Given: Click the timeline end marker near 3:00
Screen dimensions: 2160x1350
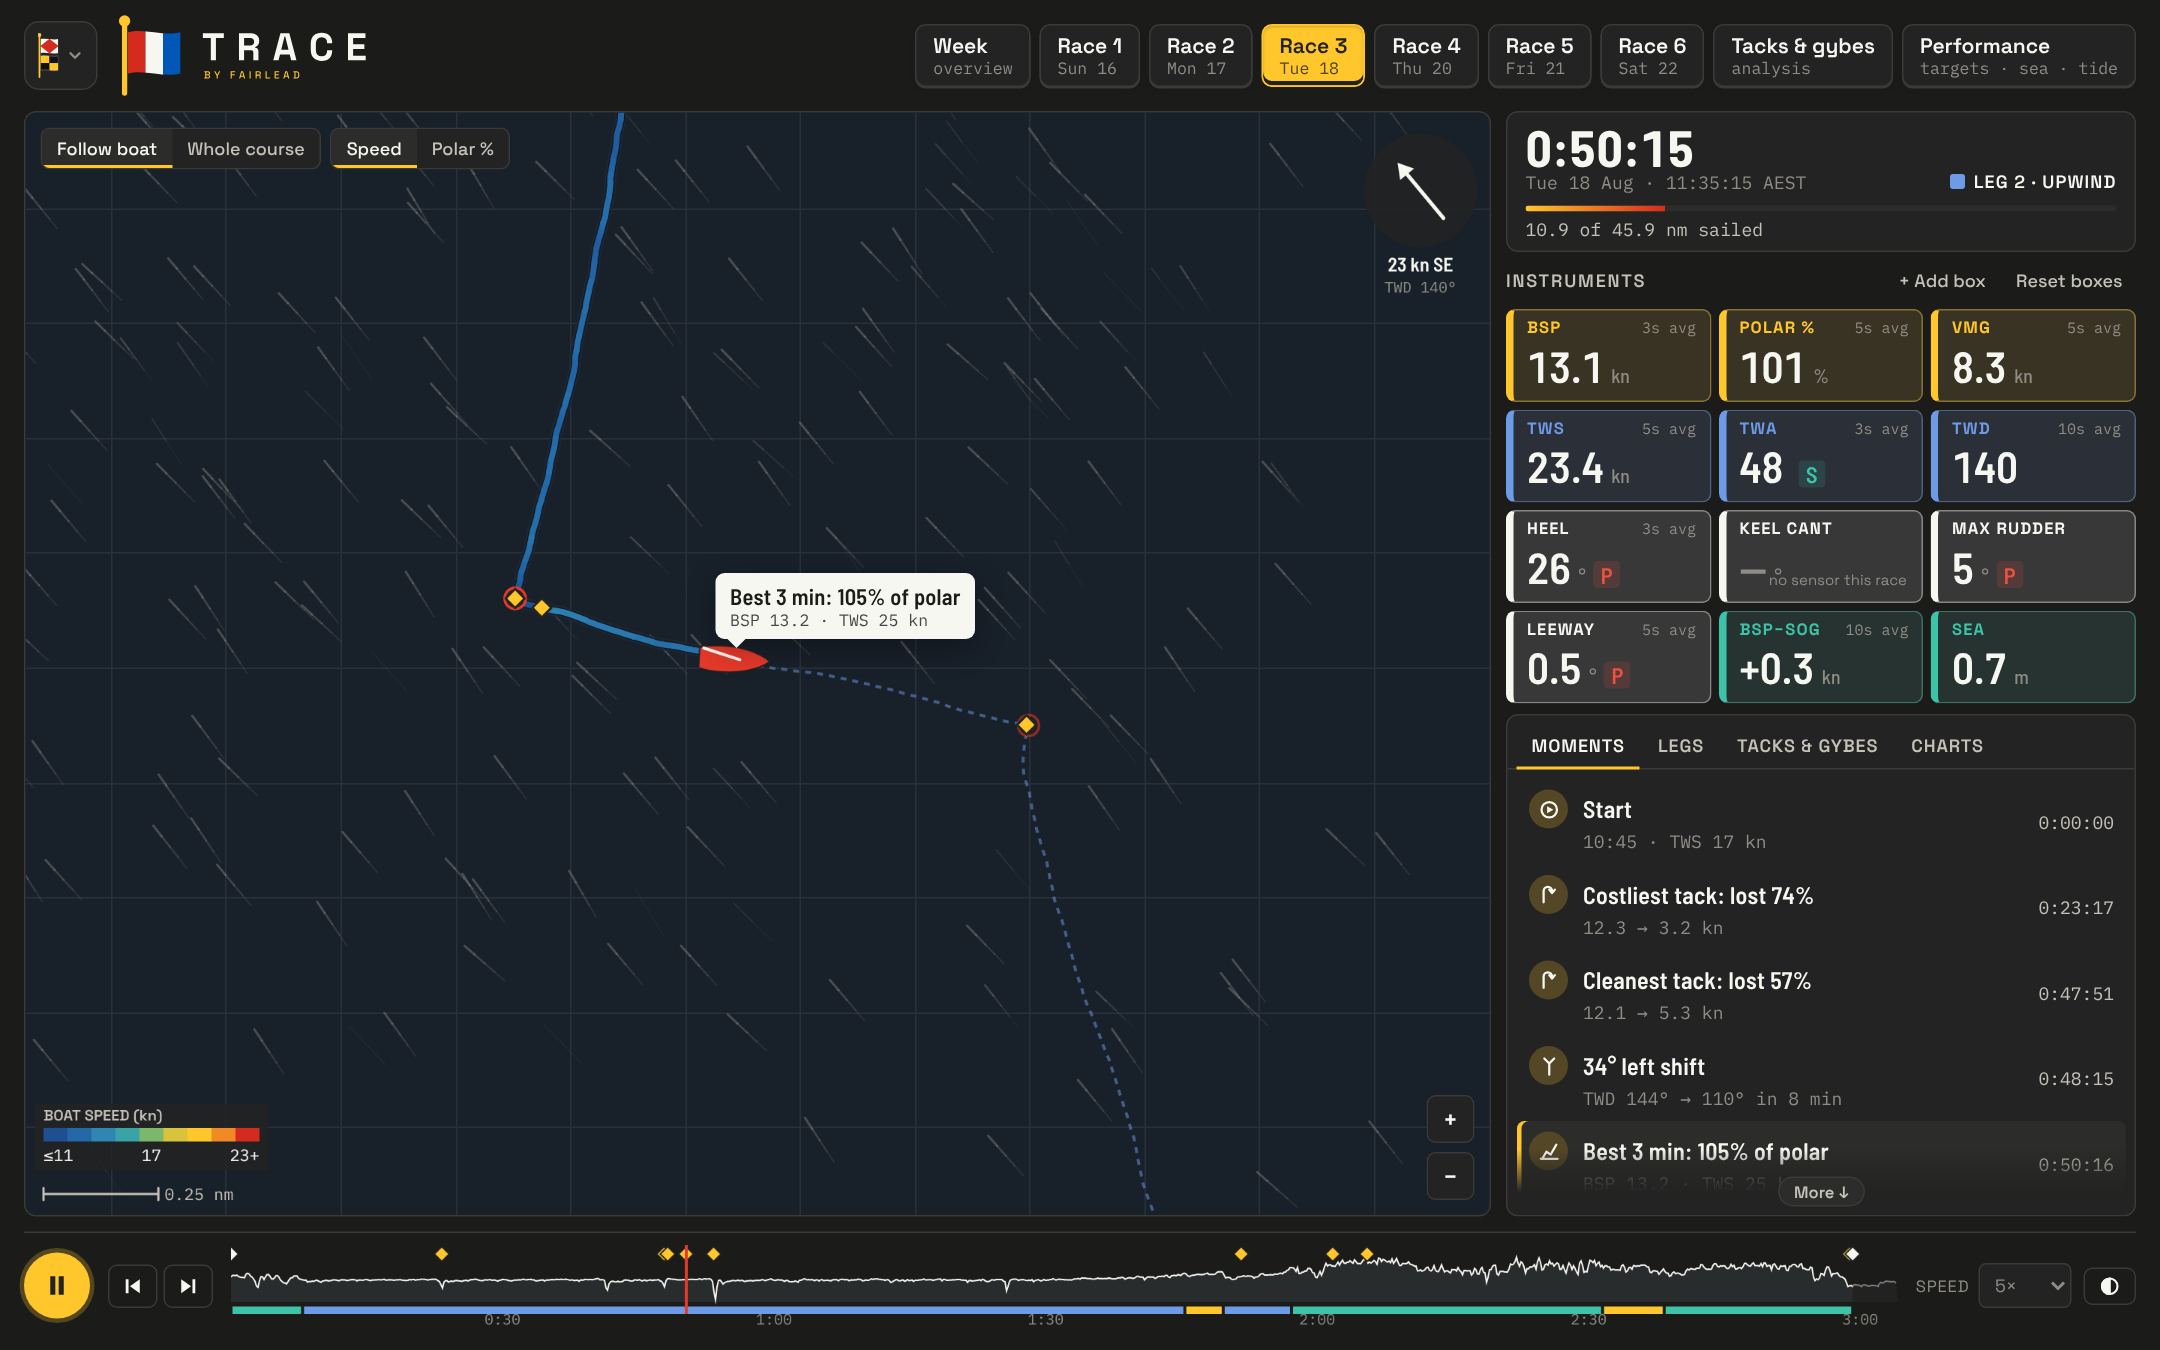Looking at the screenshot, I should (x=1851, y=1254).
